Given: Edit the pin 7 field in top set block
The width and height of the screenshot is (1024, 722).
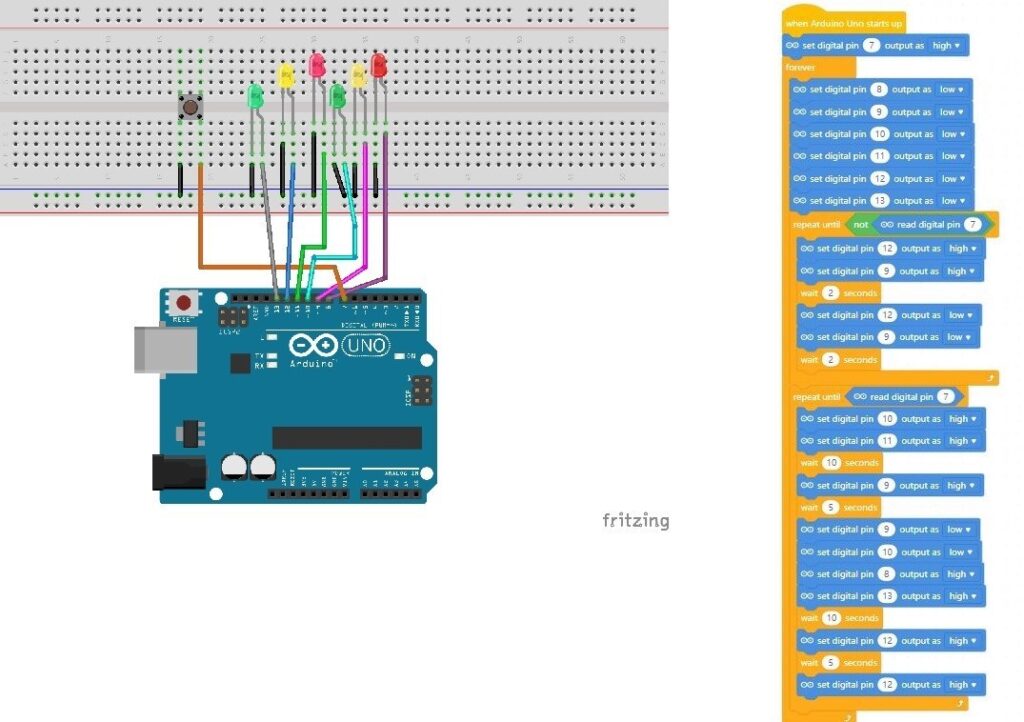Looking at the screenshot, I should click(x=871, y=46).
